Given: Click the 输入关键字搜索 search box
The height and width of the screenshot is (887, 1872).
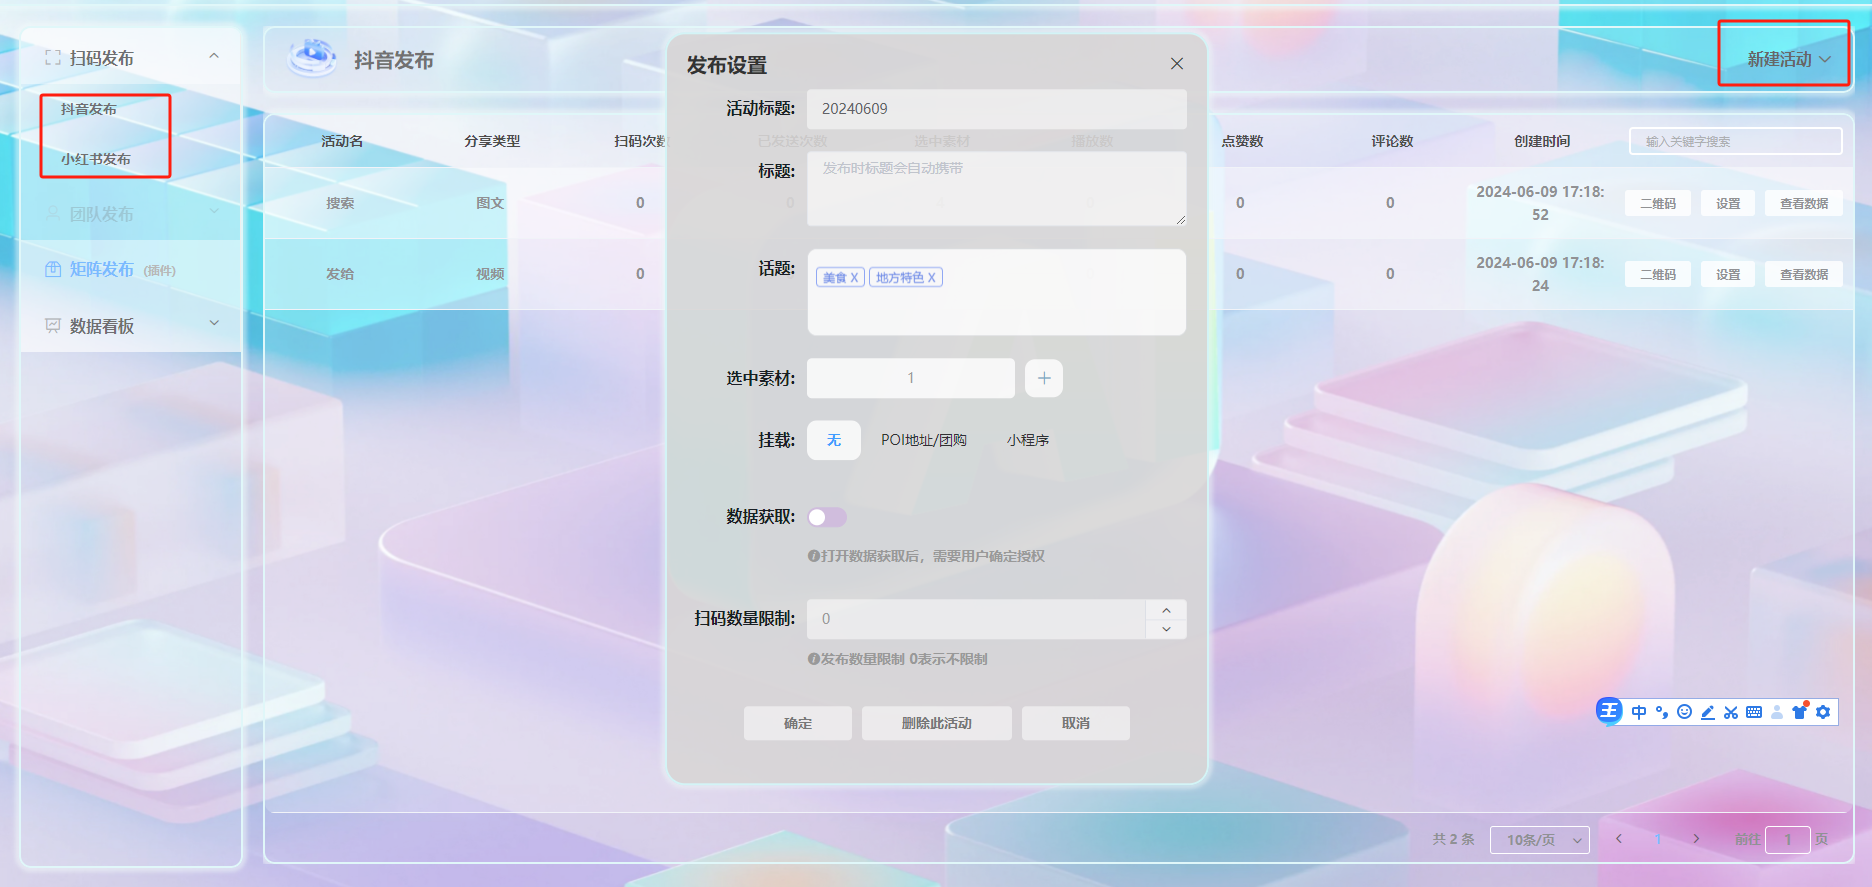Looking at the screenshot, I should pos(1736,141).
